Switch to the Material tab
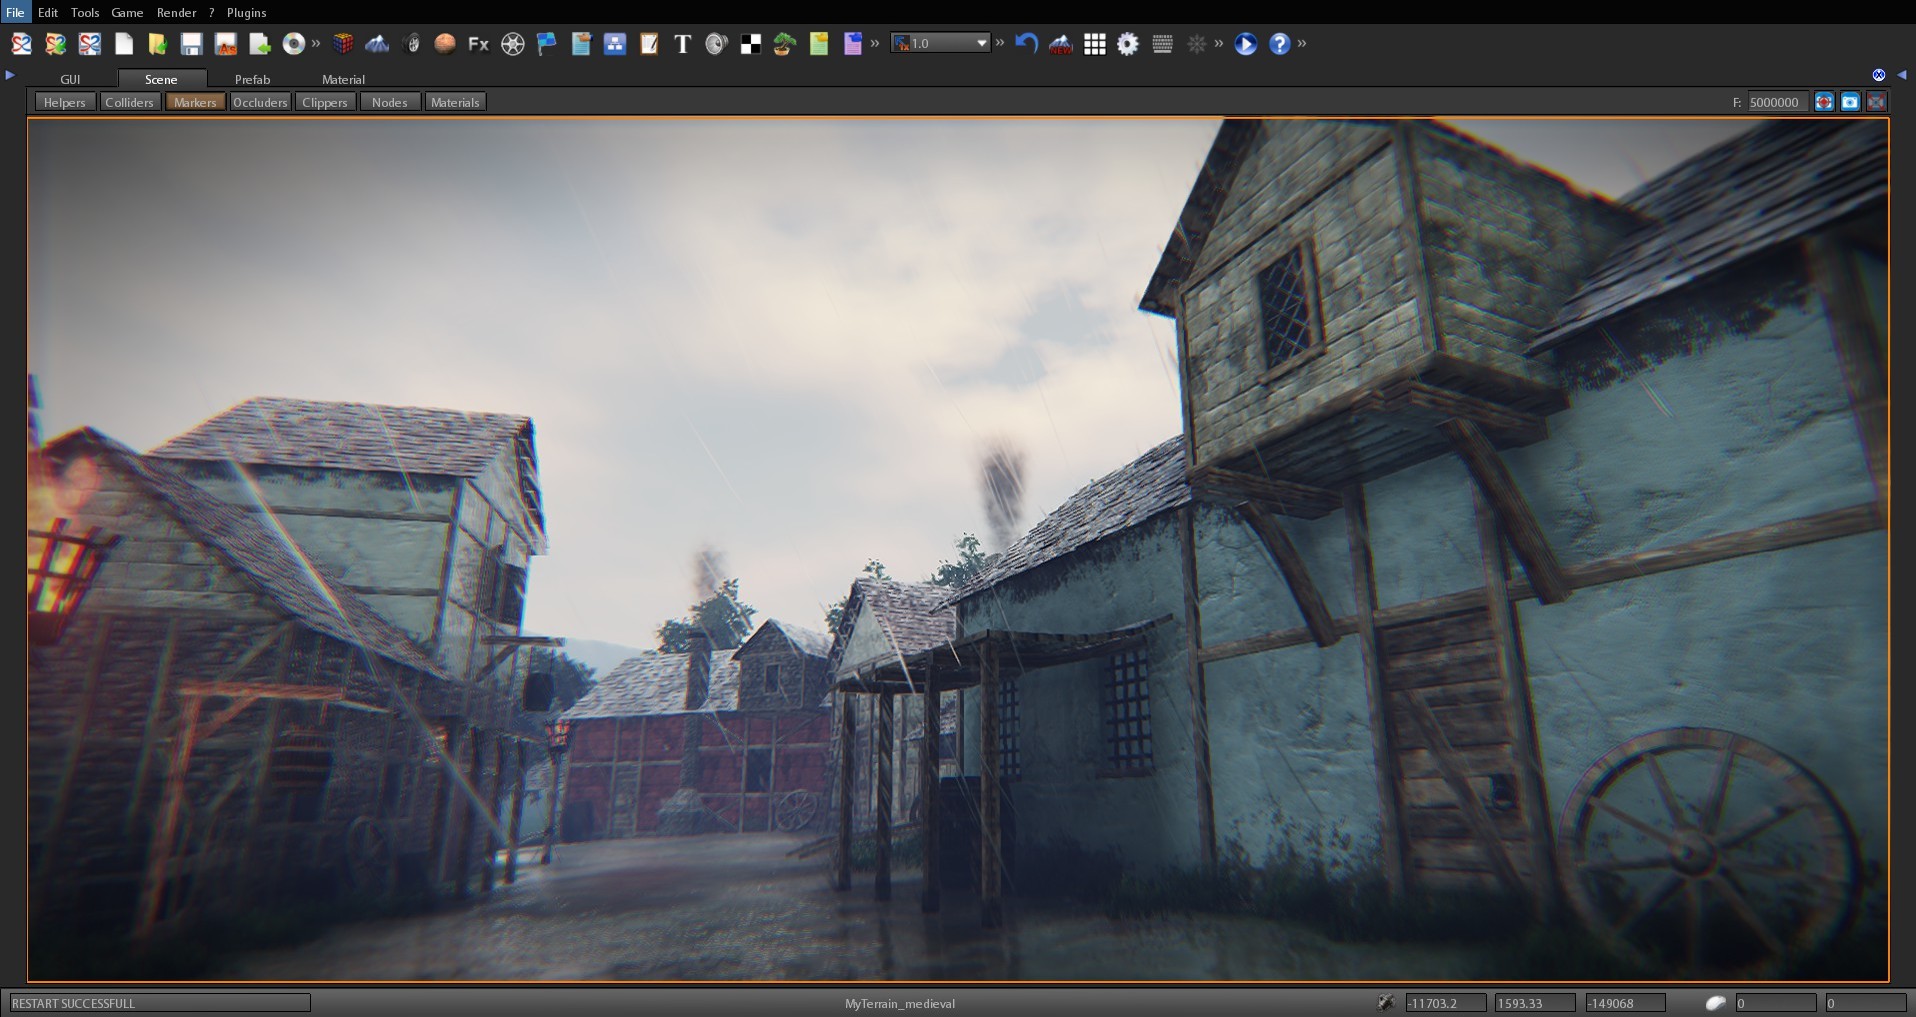The image size is (1916, 1017). 342,79
